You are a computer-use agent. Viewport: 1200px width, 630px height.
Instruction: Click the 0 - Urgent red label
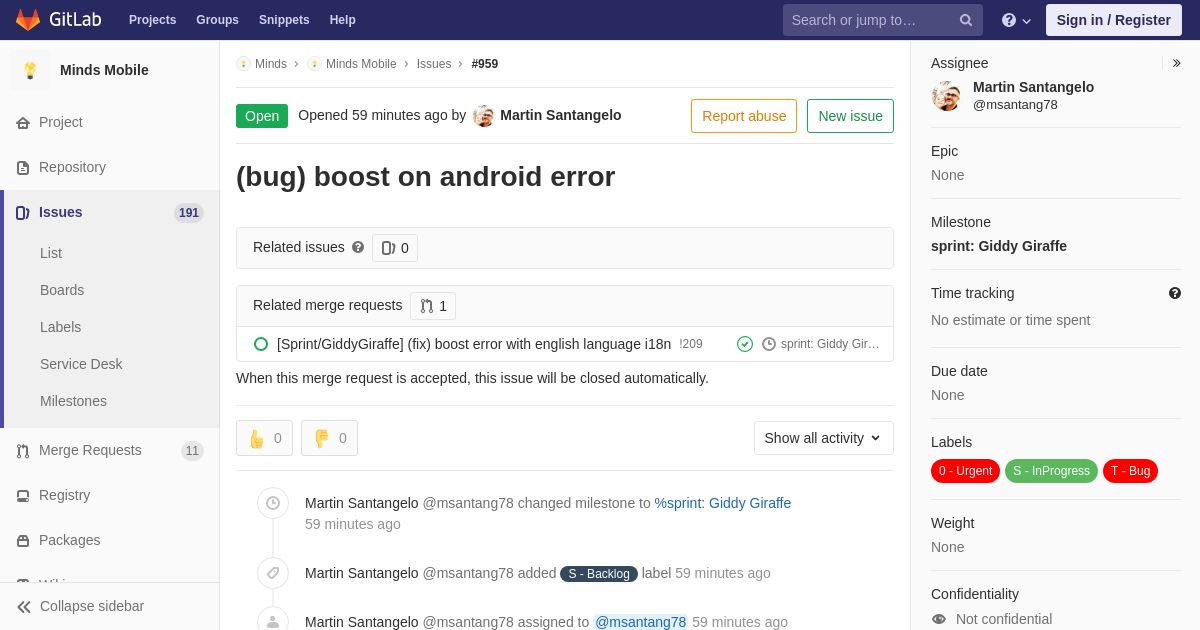pyautogui.click(x=965, y=471)
